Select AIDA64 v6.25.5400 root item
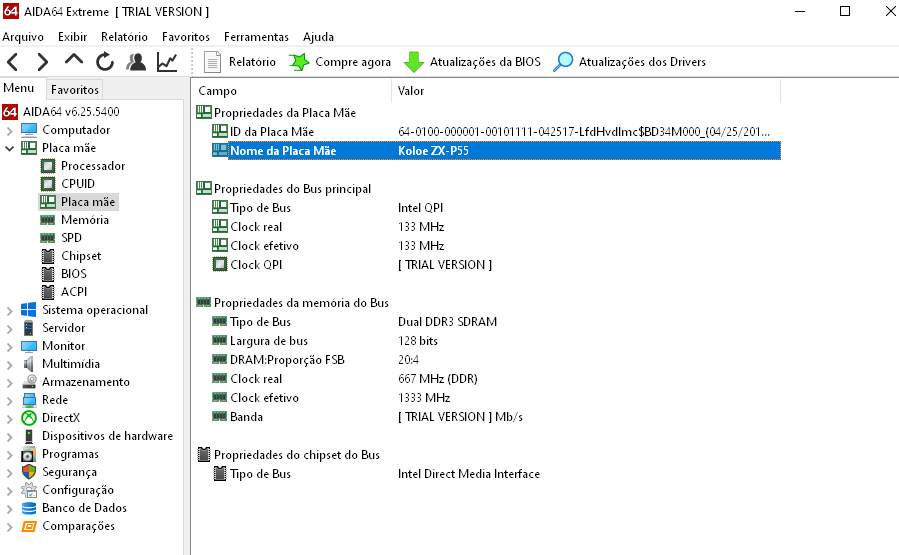Image resolution: width=899 pixels, height=555 pixels. (x=61, y=112)
